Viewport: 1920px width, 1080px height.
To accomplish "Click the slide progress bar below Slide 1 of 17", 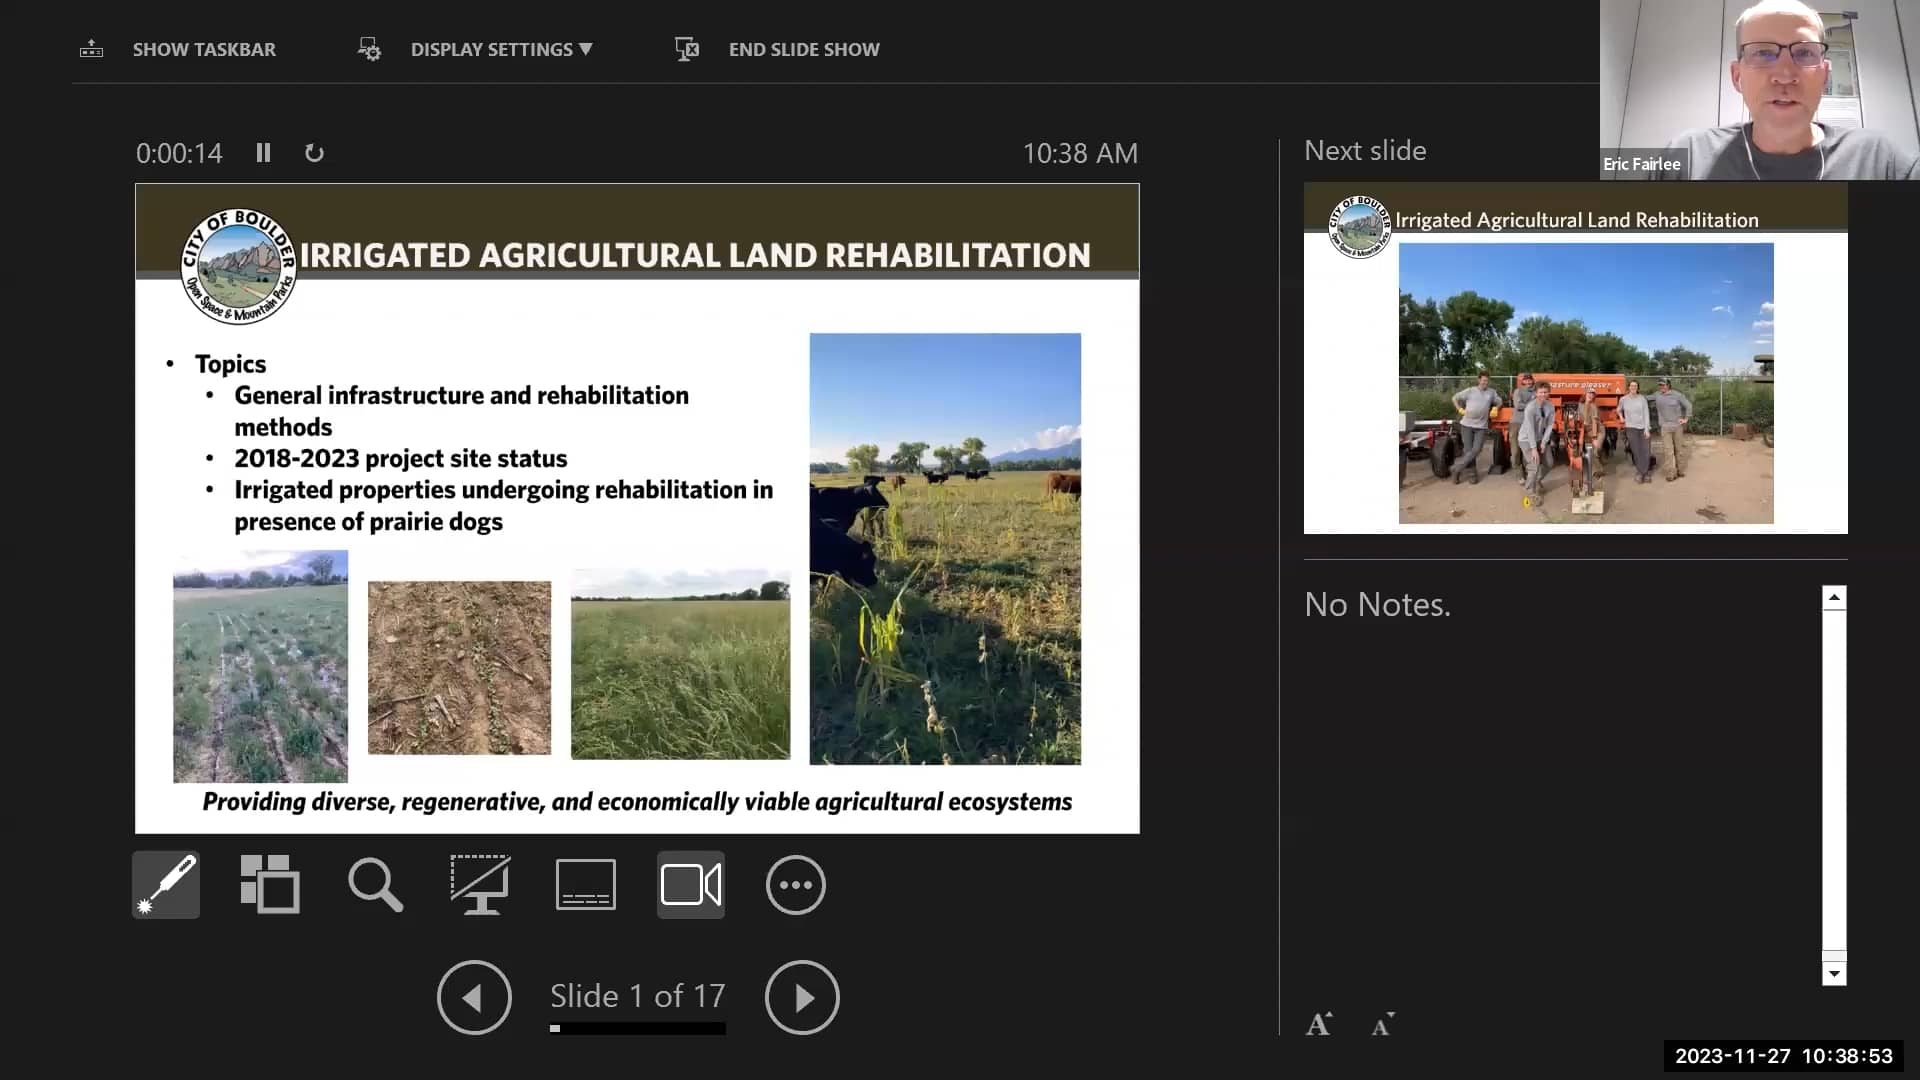I will pyautogui.click(x=637, y=1029).
